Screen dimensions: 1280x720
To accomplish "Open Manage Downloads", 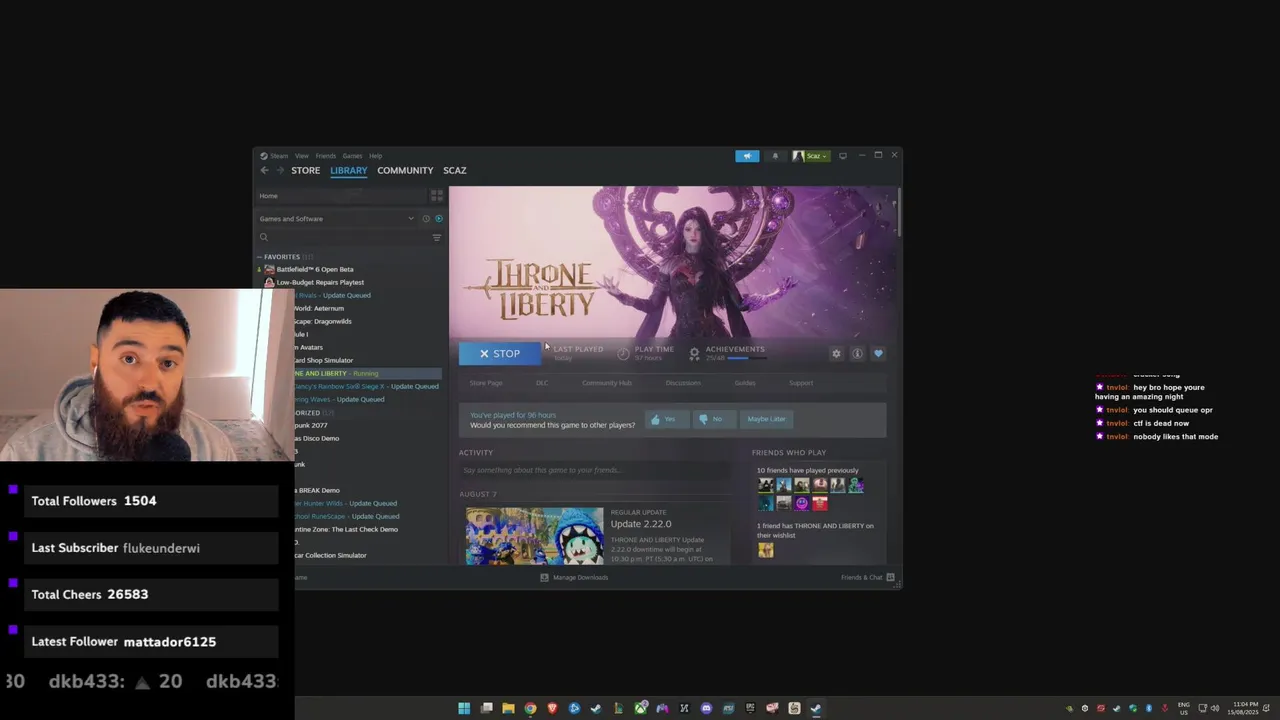I will [x=574, y=577].
